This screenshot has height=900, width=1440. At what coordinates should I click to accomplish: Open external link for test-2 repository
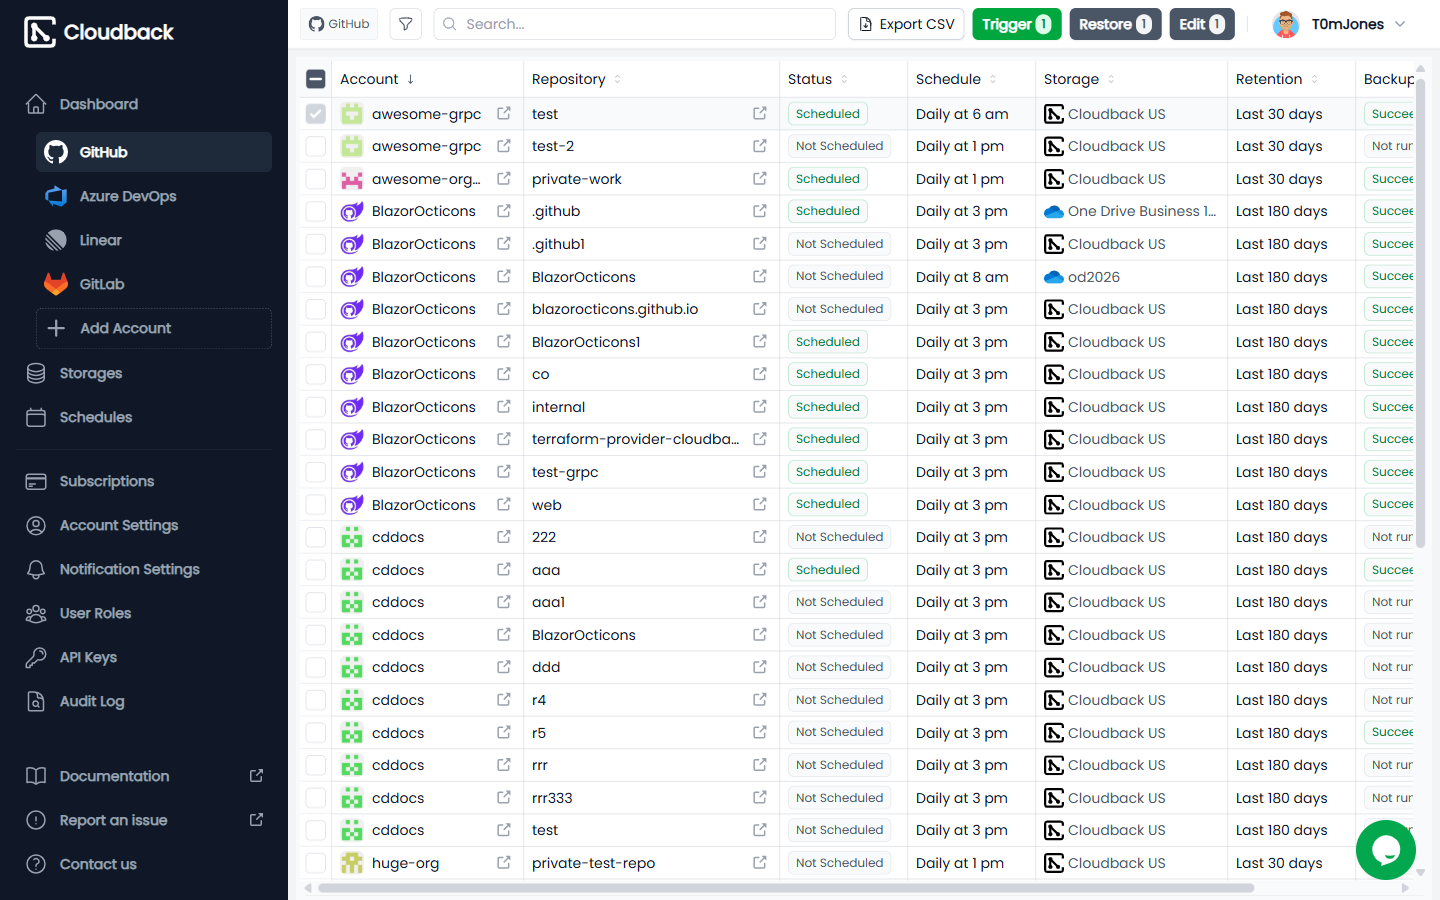tap(760, 146)
